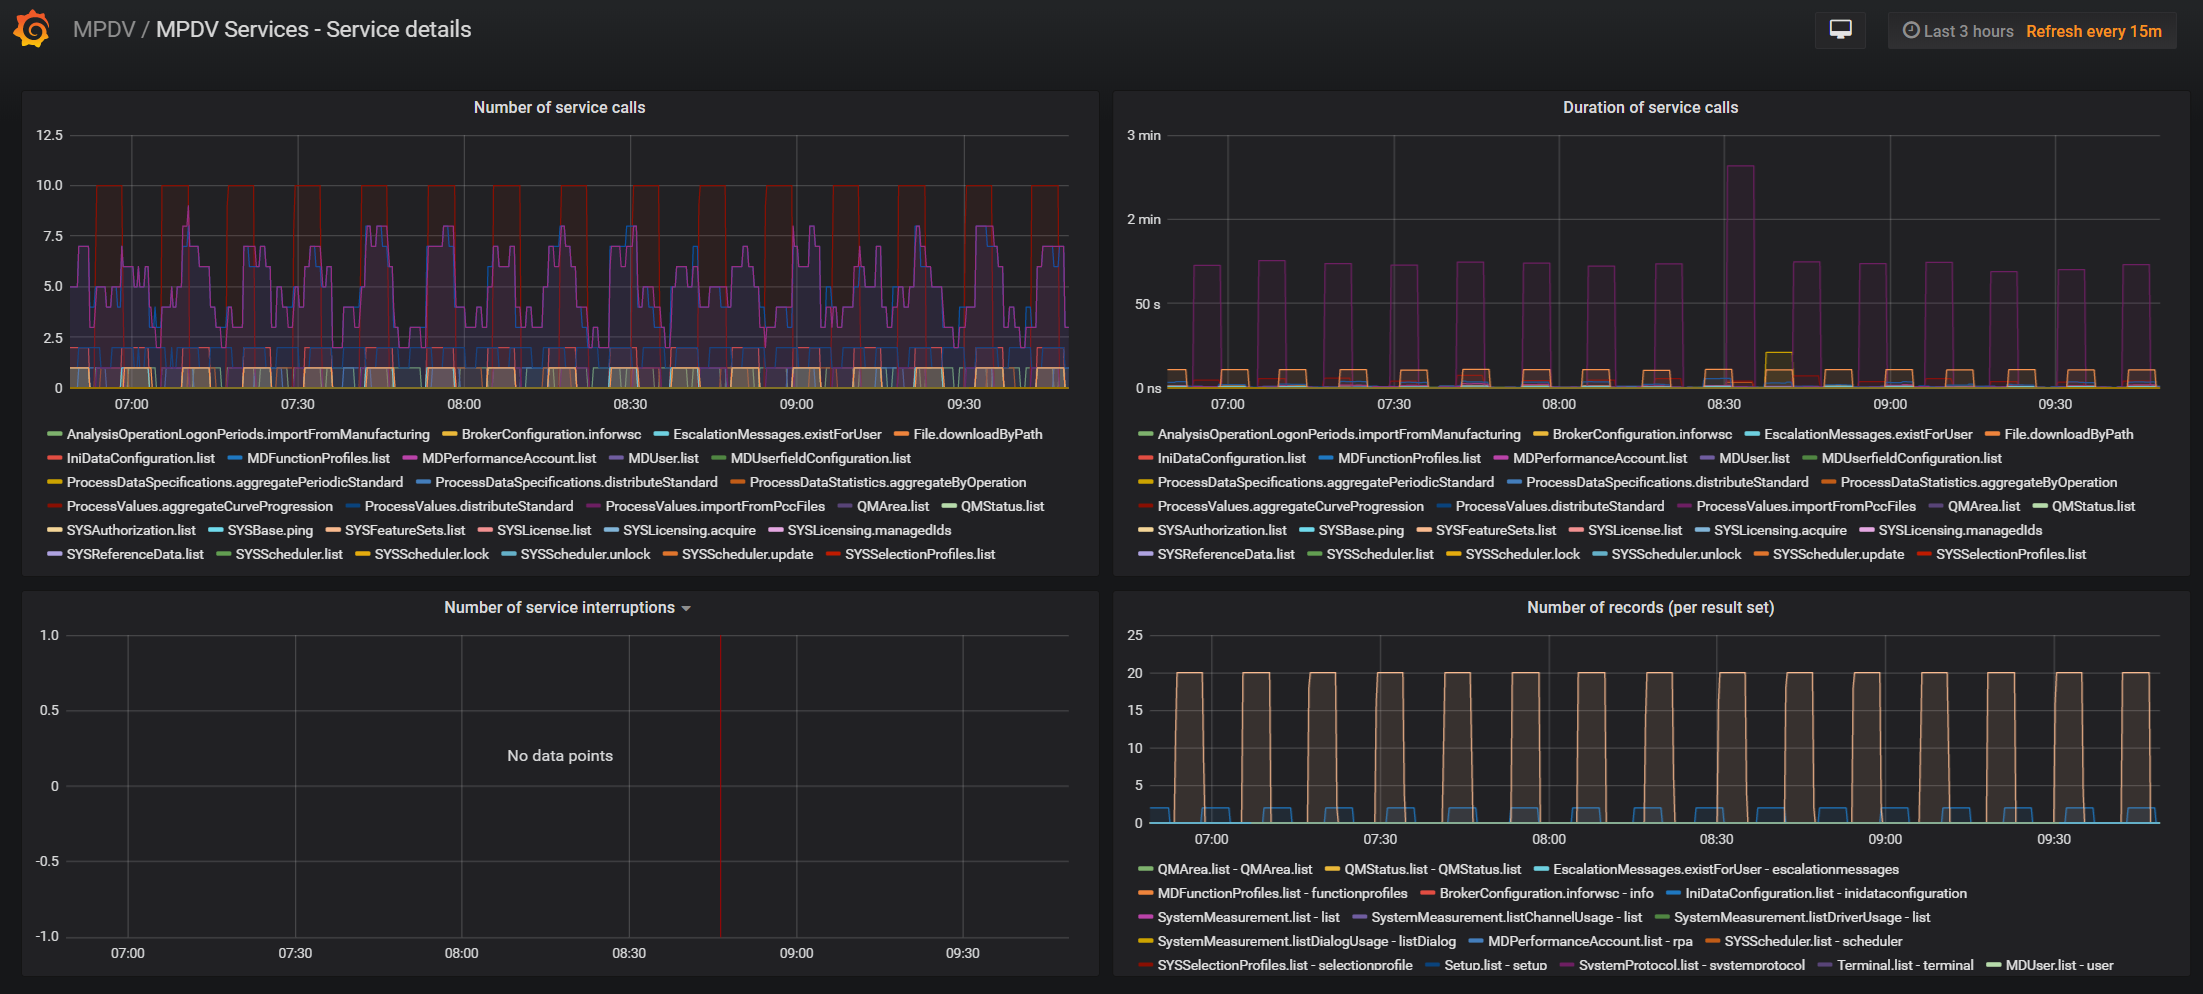Screen dimensions: 2203x994
Task: Select ProcessDataSpecifications.distributeStandard in Number of service calls legend
Action: 576,482
